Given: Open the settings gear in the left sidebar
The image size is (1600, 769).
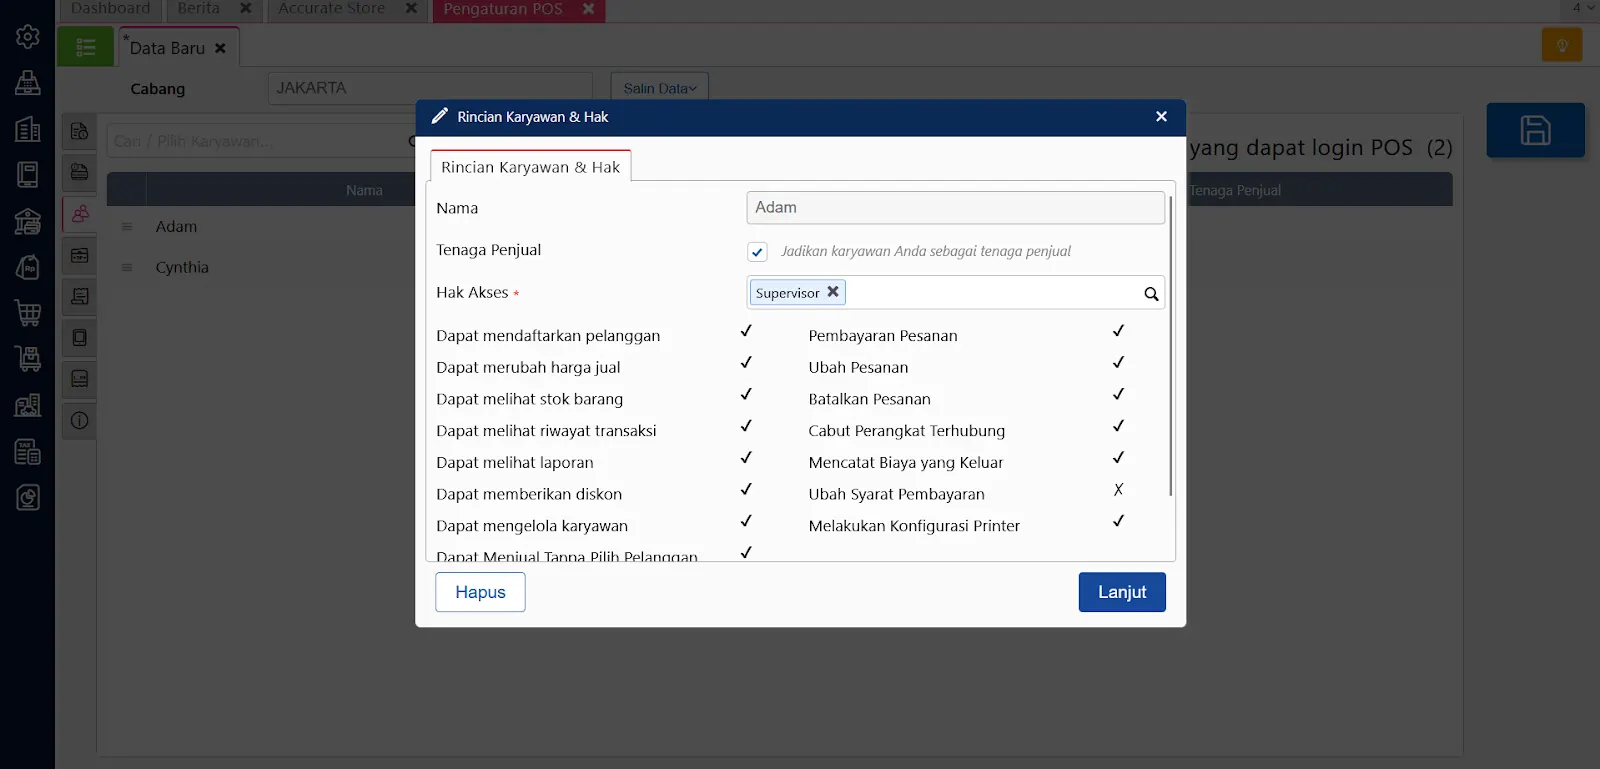Looking at the screenshot, I should (x=28, y=37).
